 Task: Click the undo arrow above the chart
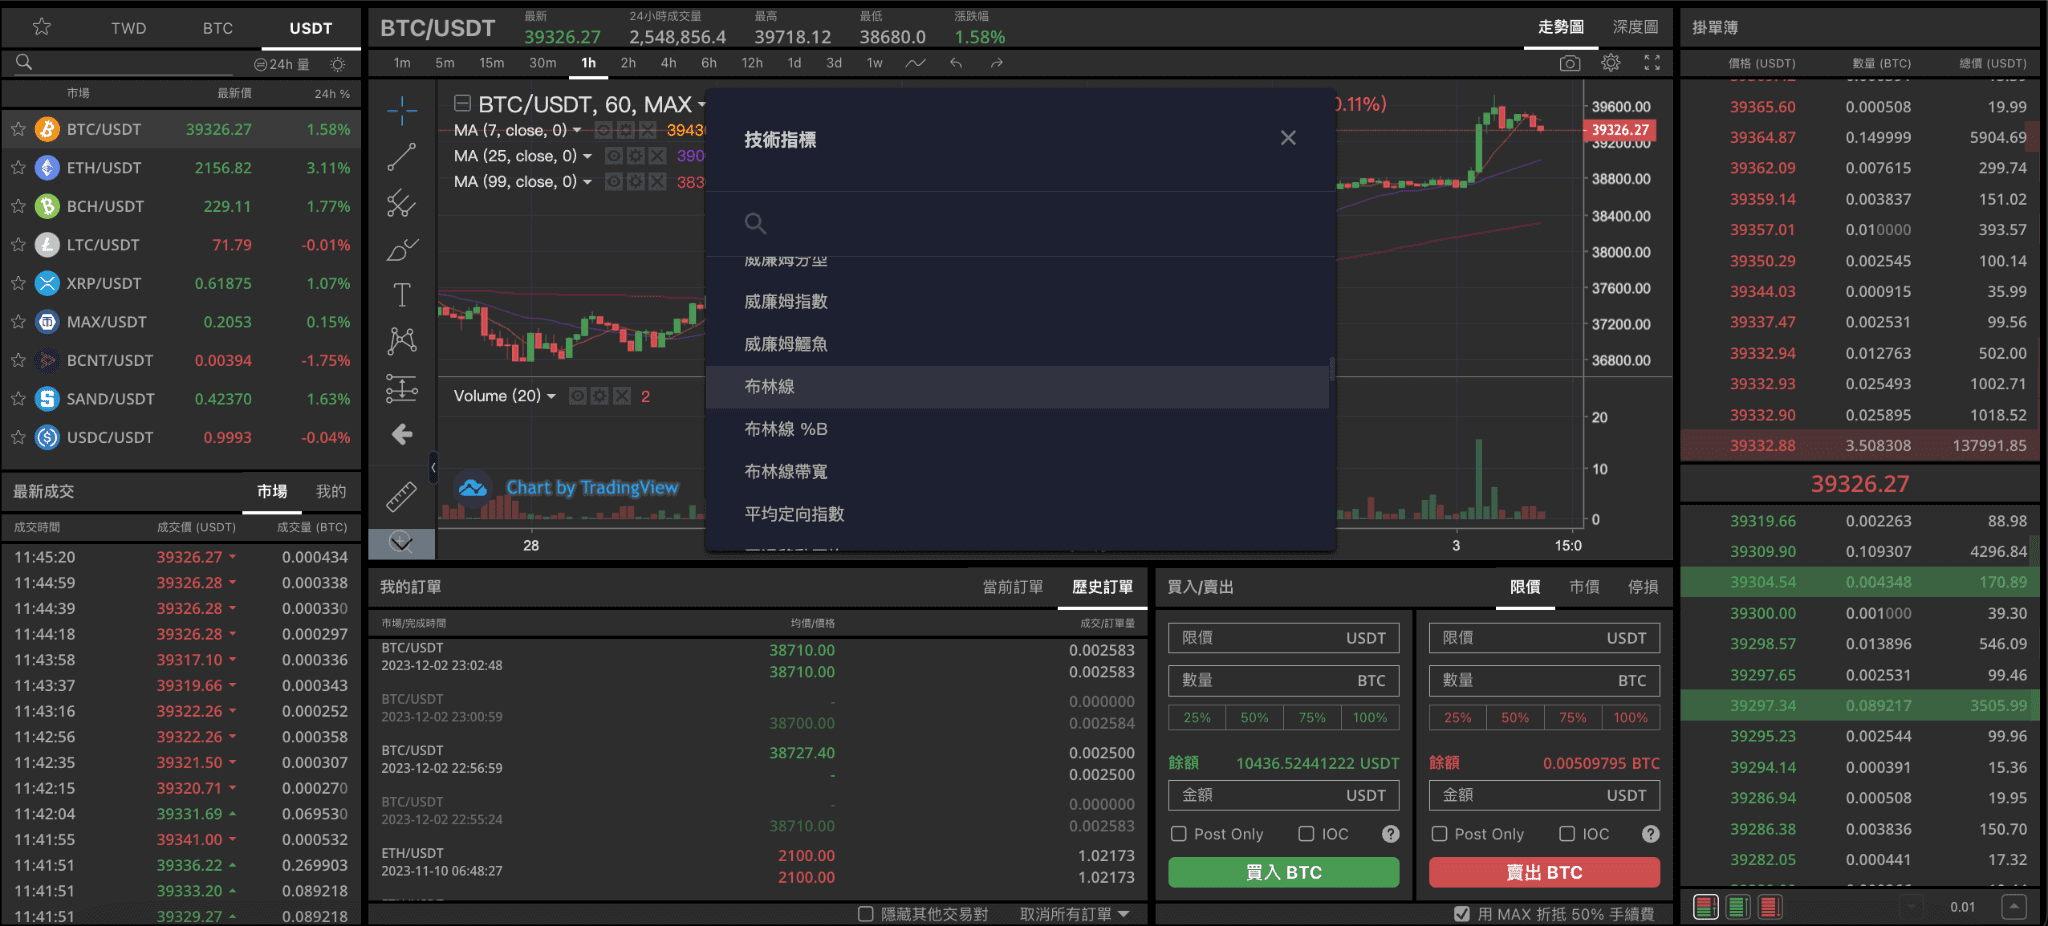(x=955, y=62)
